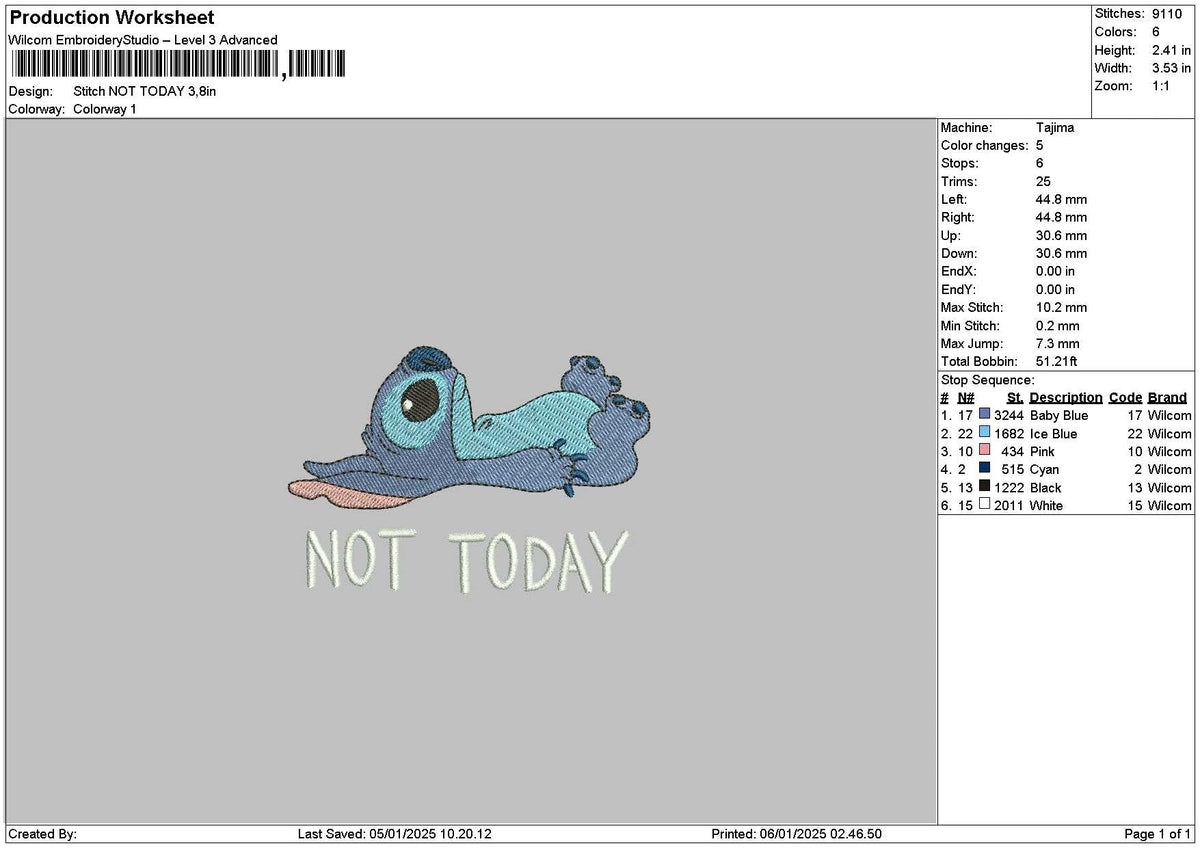
Task: Click the Colorway 1 value
Action: (105, 109)
